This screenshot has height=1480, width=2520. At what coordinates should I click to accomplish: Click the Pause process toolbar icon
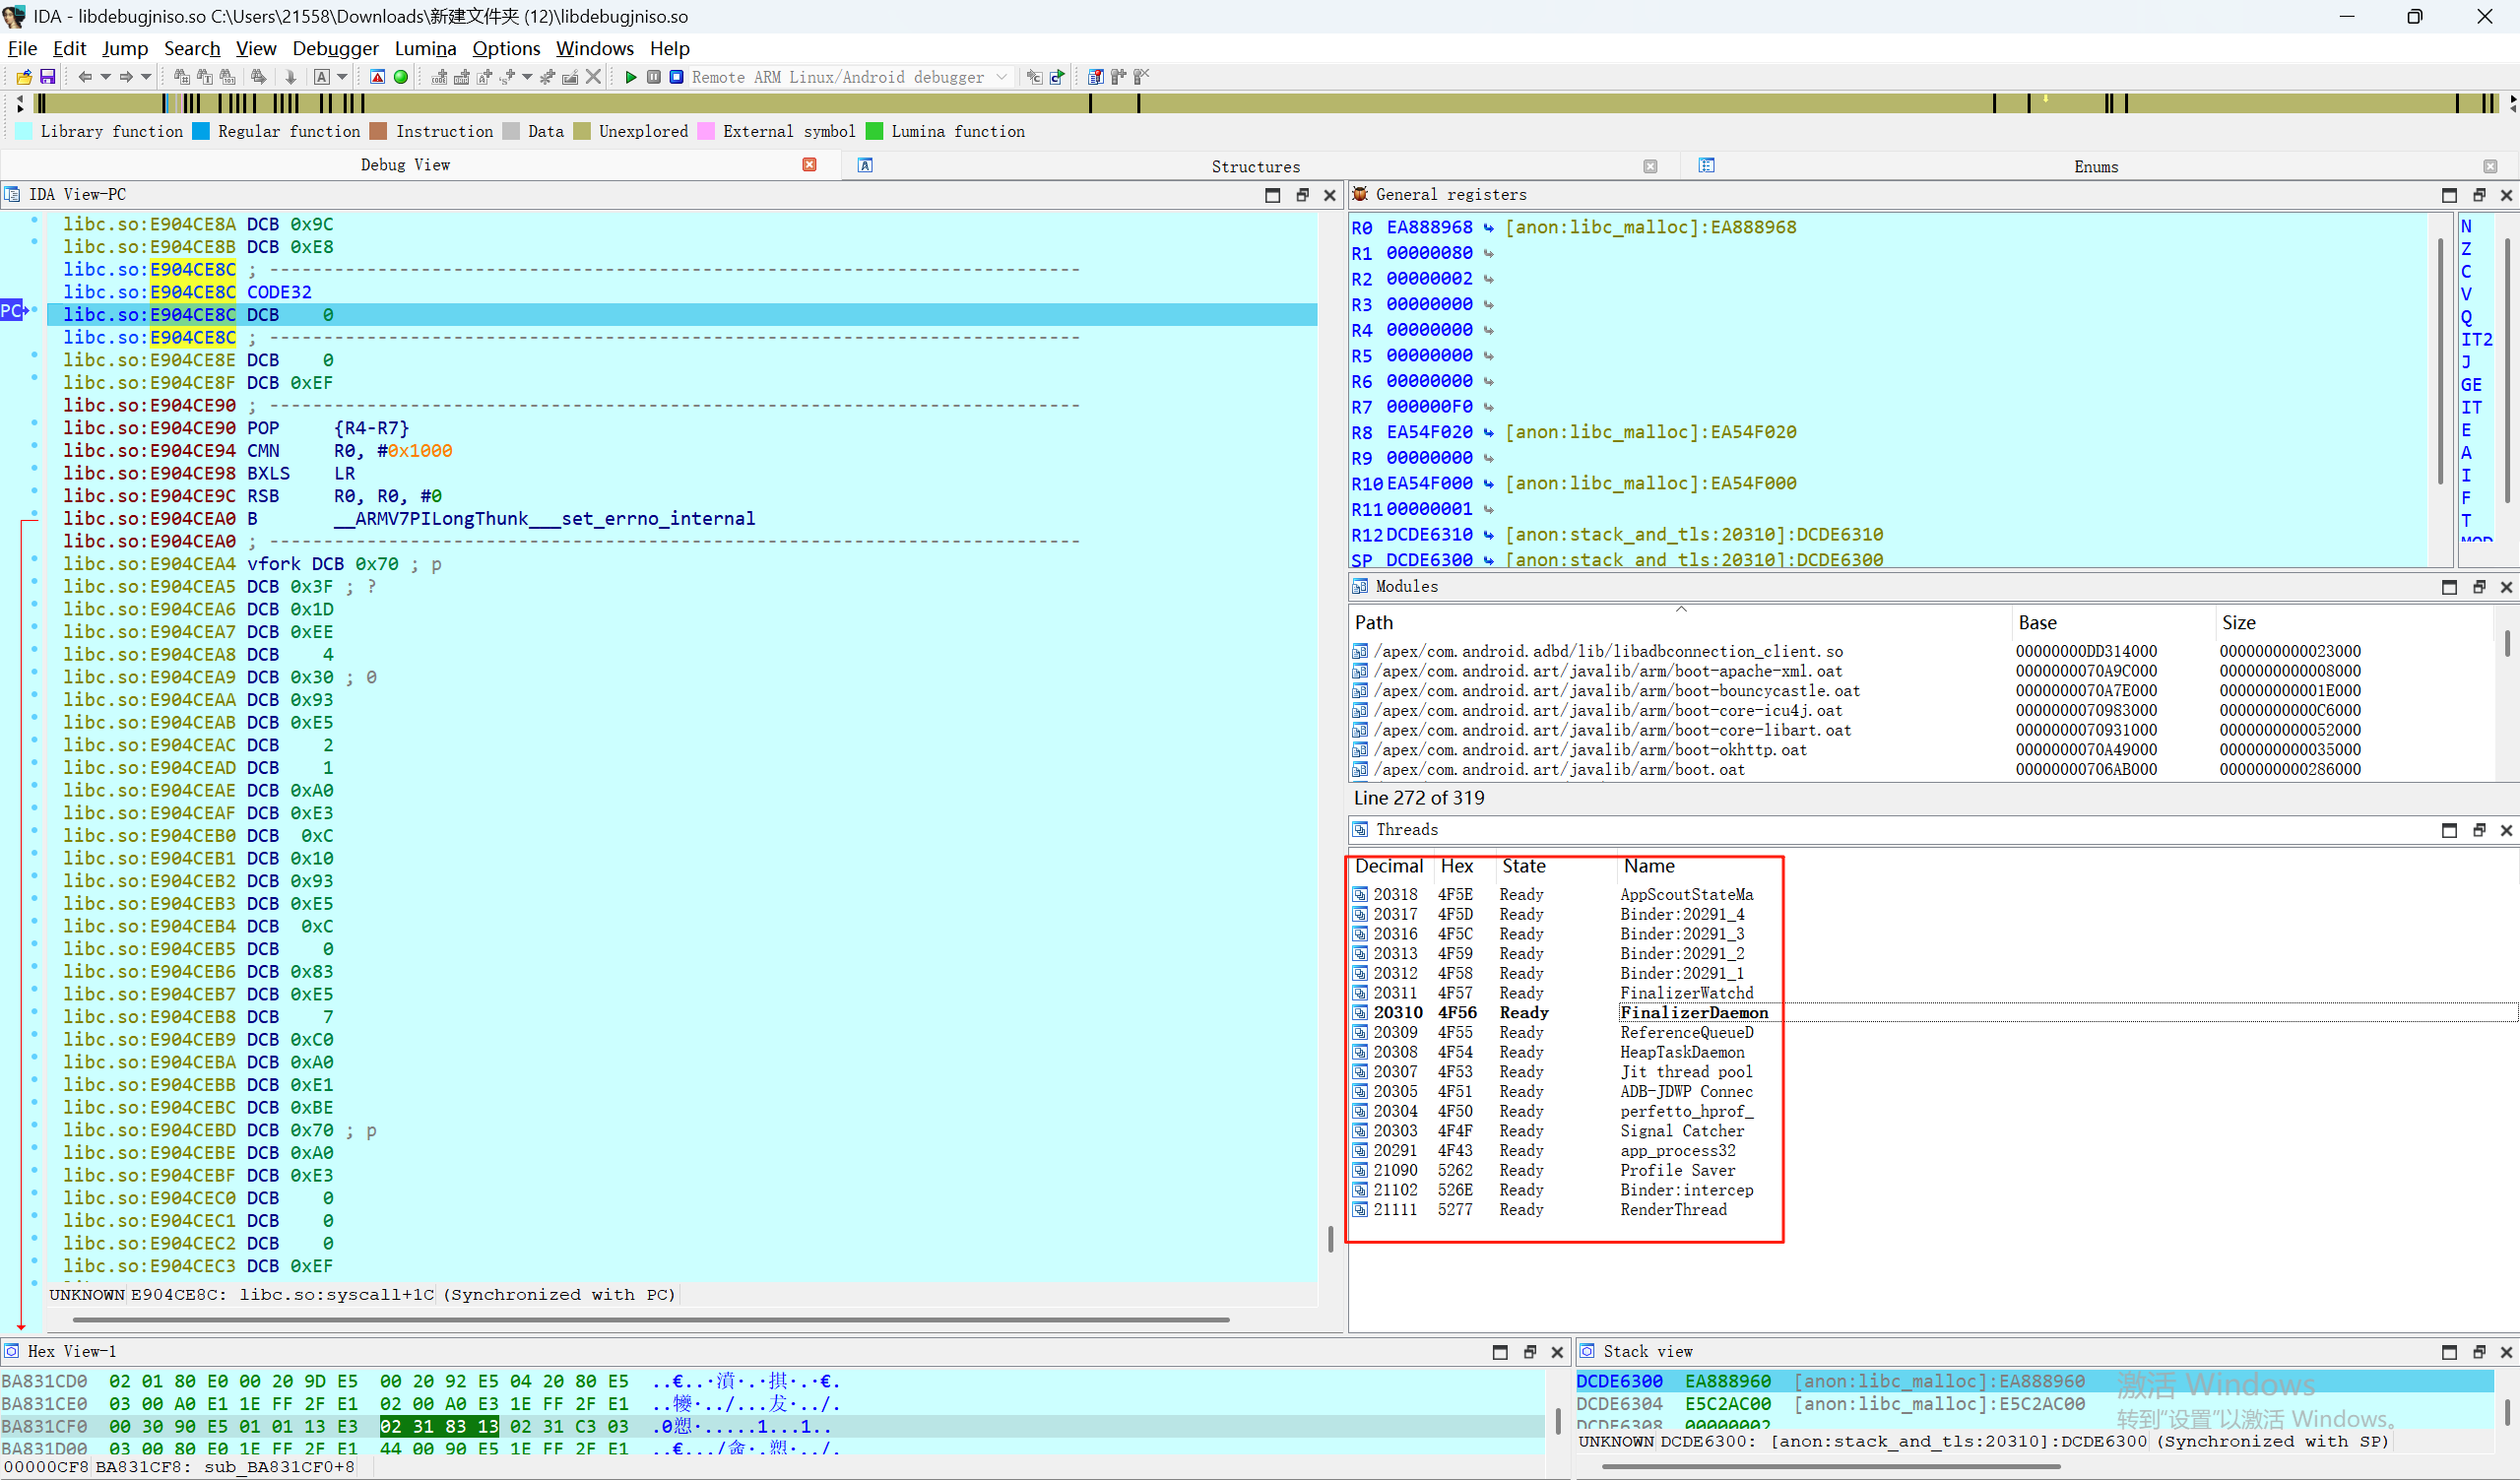653,77
